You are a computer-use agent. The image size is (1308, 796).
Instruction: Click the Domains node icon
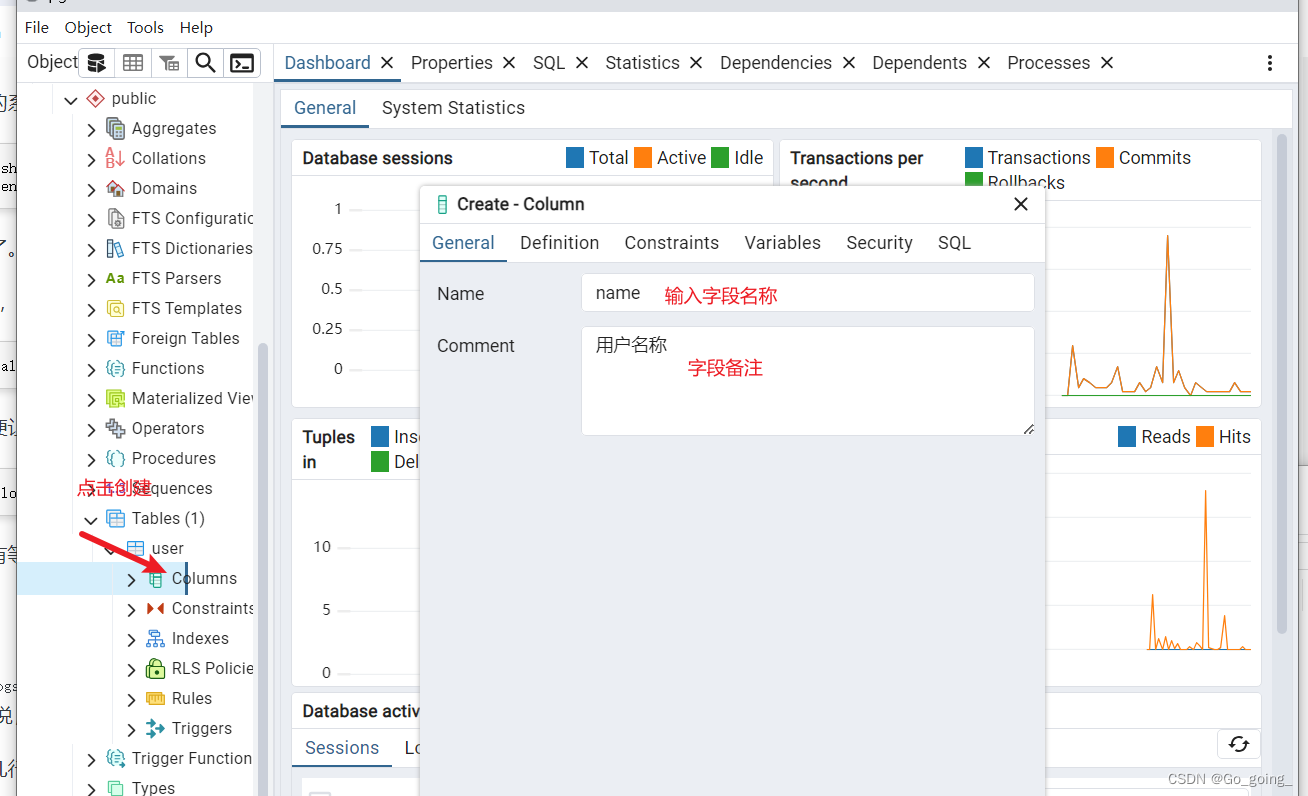point(115,188)
